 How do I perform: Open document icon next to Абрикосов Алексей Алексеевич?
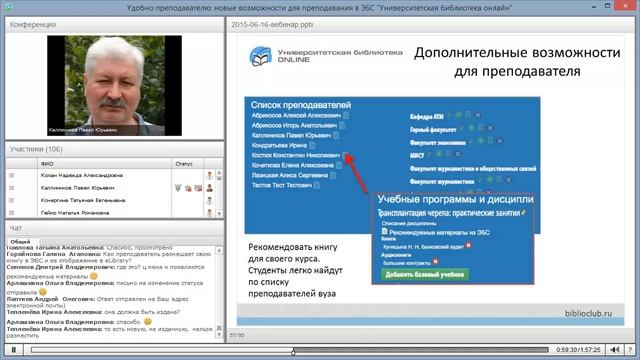coord(346,116)
